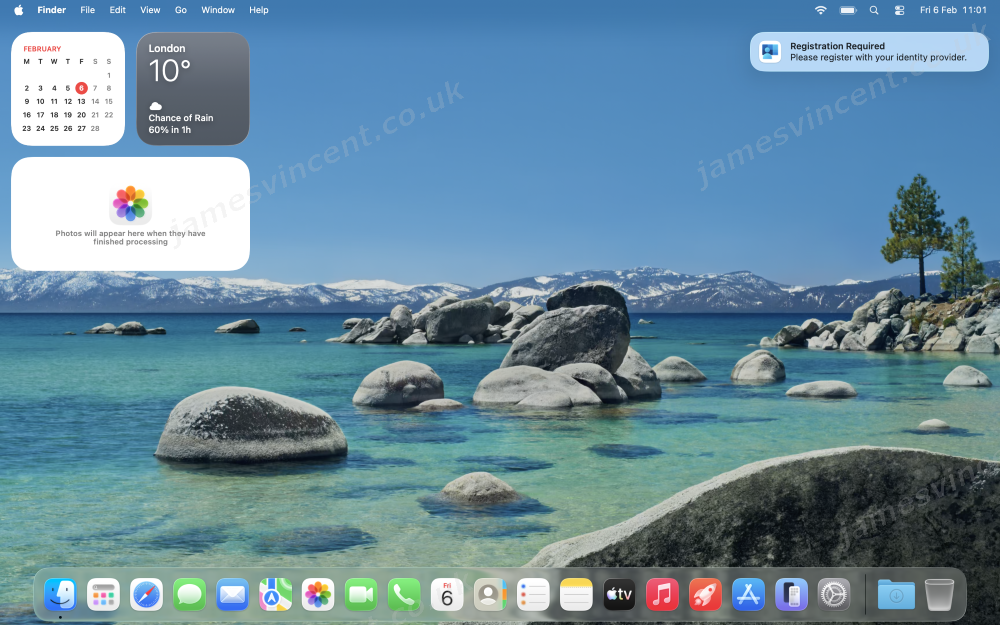Viewport: 1000px width, 625px height.
Task: Launch FaceTime from the Dock
Action: [x=361, y=595]
